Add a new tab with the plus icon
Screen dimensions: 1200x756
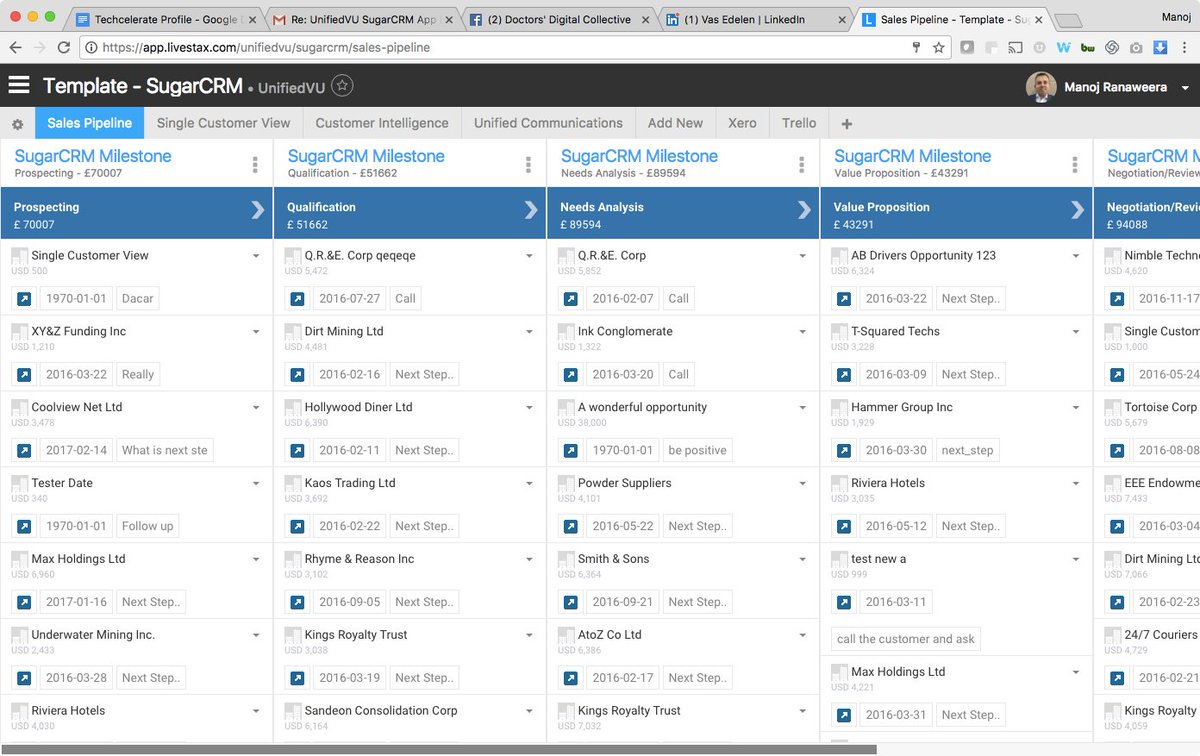coord(847,124)
